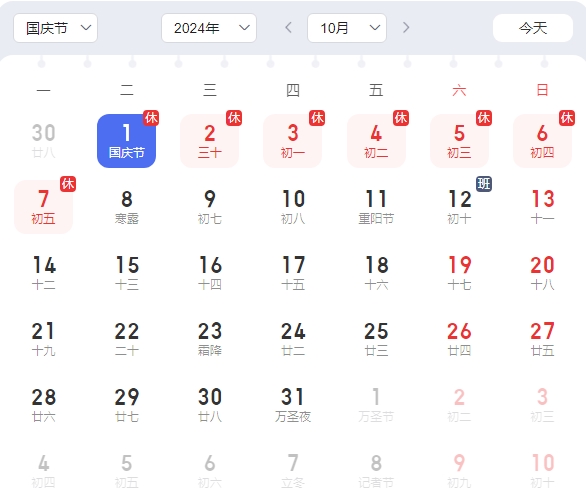586x492 pixels.
Task: Select October 29 廿七
Action: click(126, 405)
